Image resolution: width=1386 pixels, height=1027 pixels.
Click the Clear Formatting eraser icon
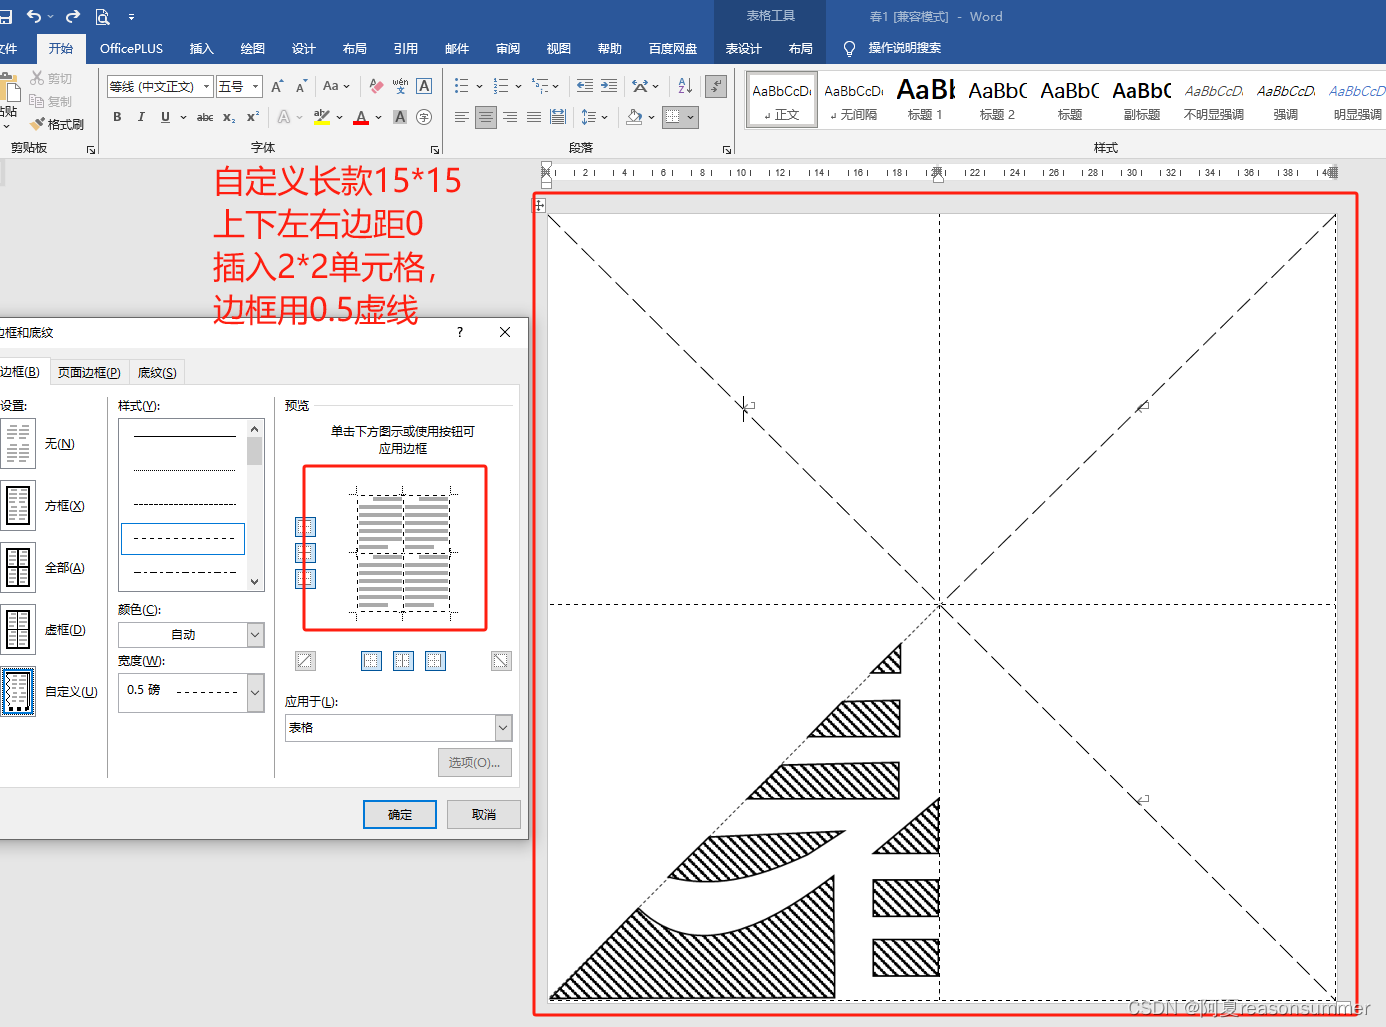point(376,86)
